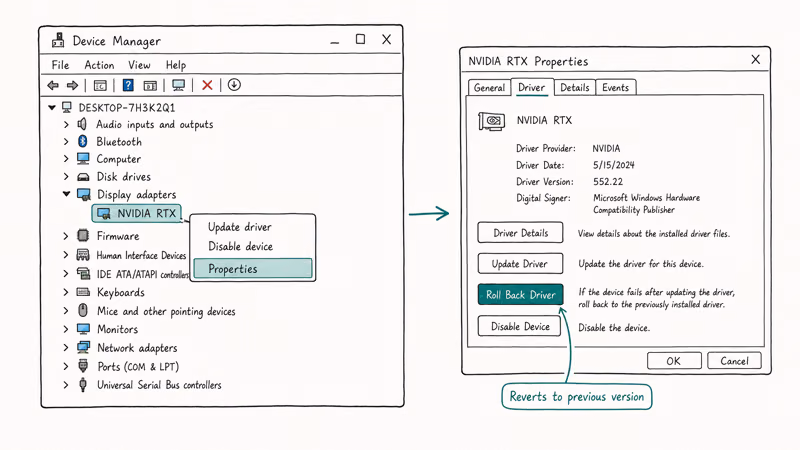Open the Help menu

tap(176, 65)
